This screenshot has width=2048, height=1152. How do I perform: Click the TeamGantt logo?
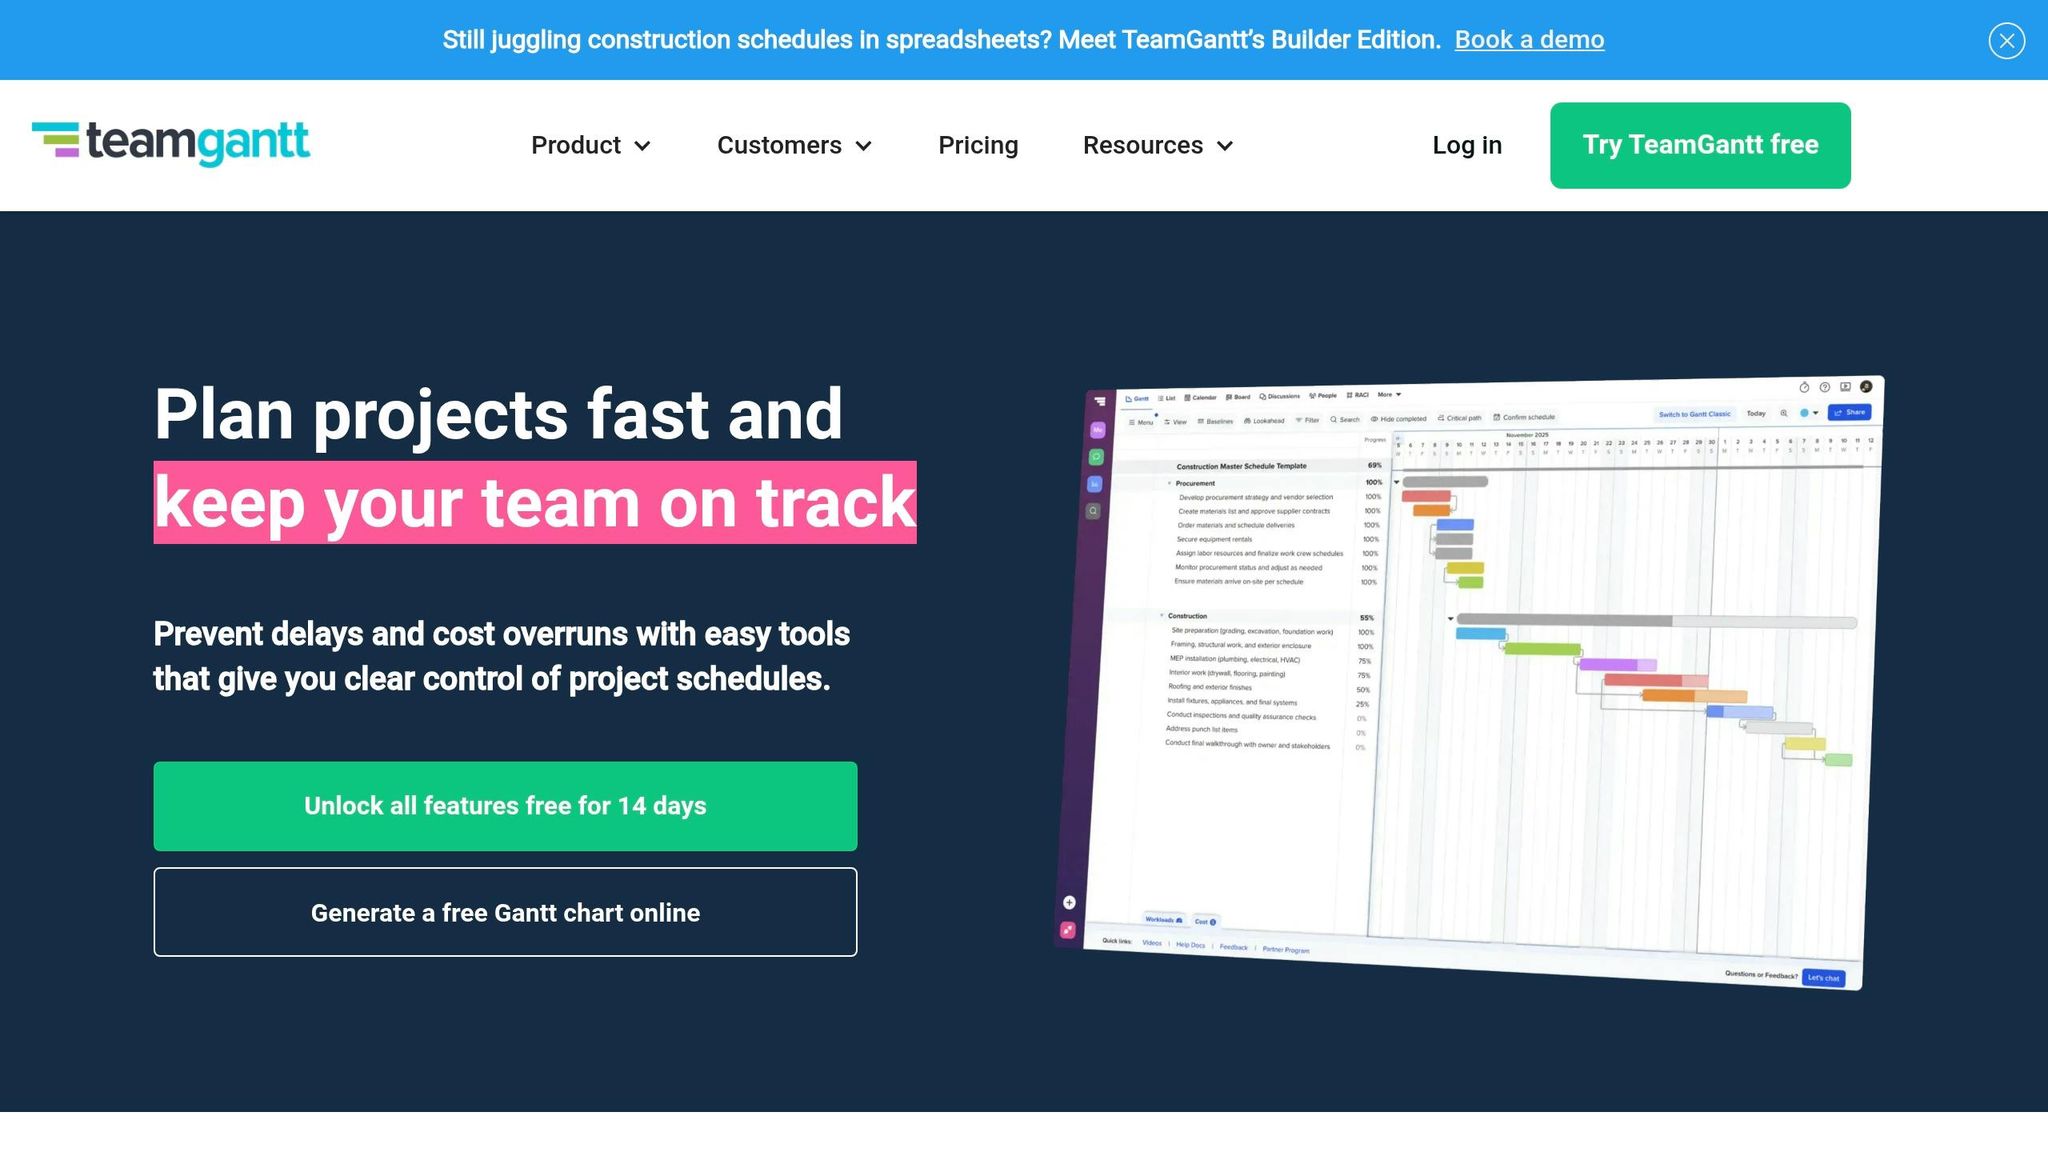point(171,143)
